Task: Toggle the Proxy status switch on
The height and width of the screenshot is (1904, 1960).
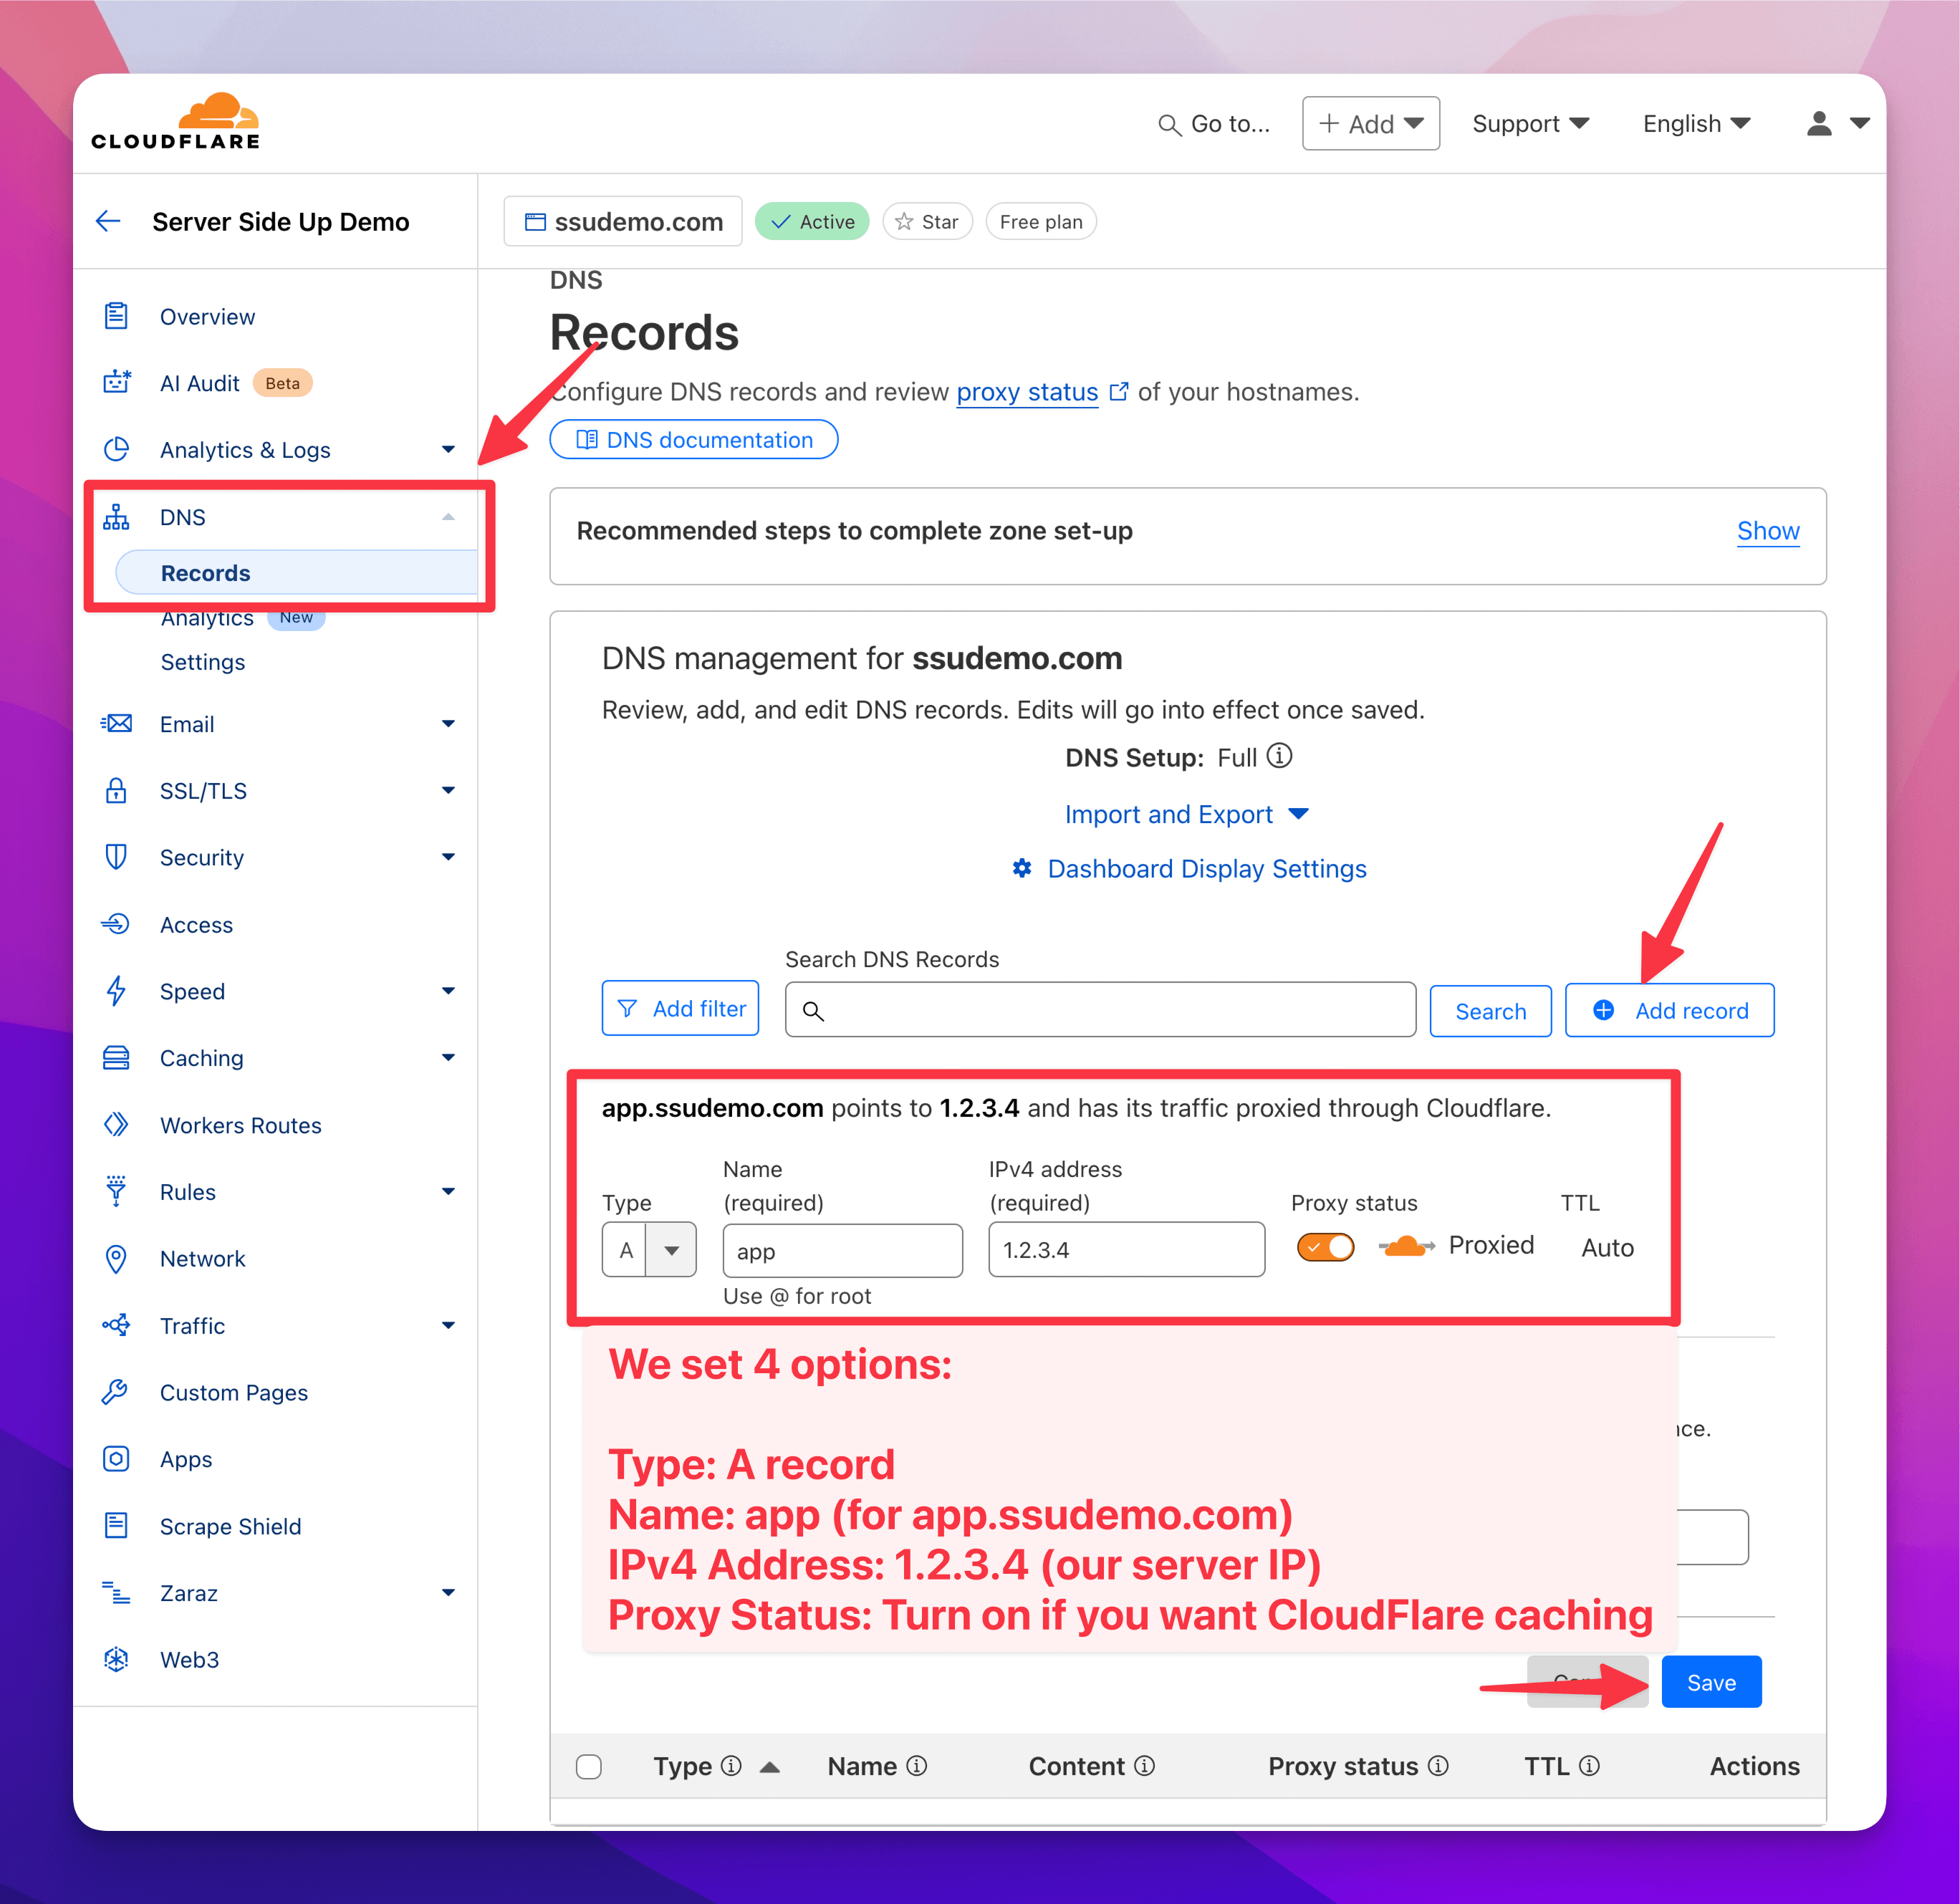Action: (x=1323, y=1246)
